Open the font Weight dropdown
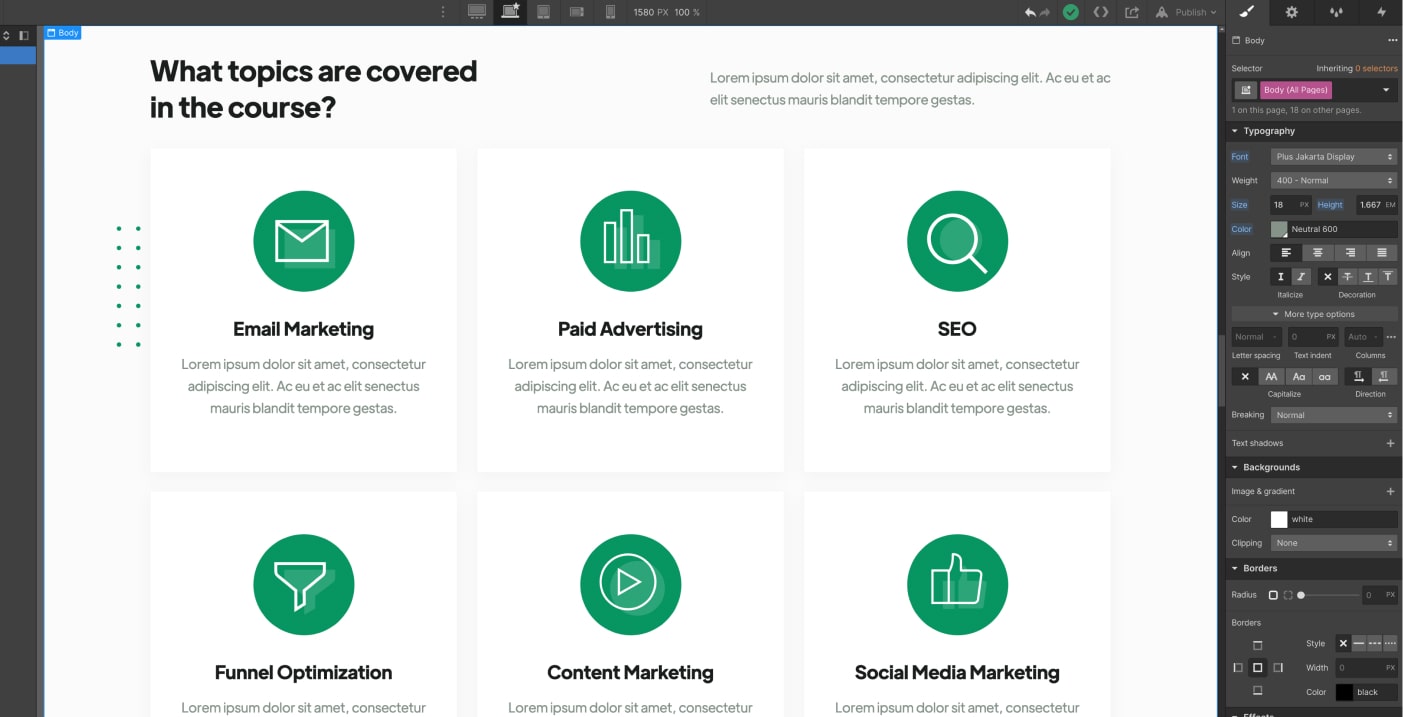This screenshot has height=717, width=1403. pyautogui.click(x=1333, y=180)
